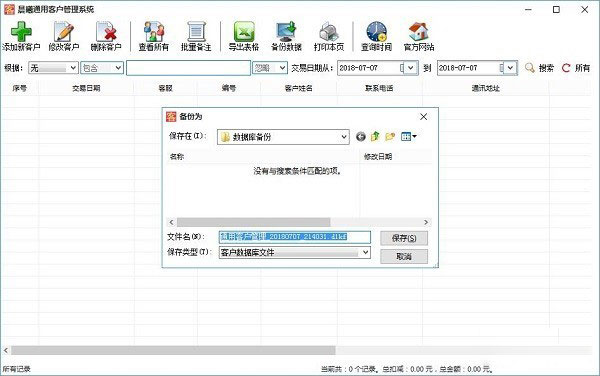Viewport: 600px width, 376px height.
Task: Expand the 保存类型 file type dropdown
Action: pyautogui.click(x=365, y=252)
